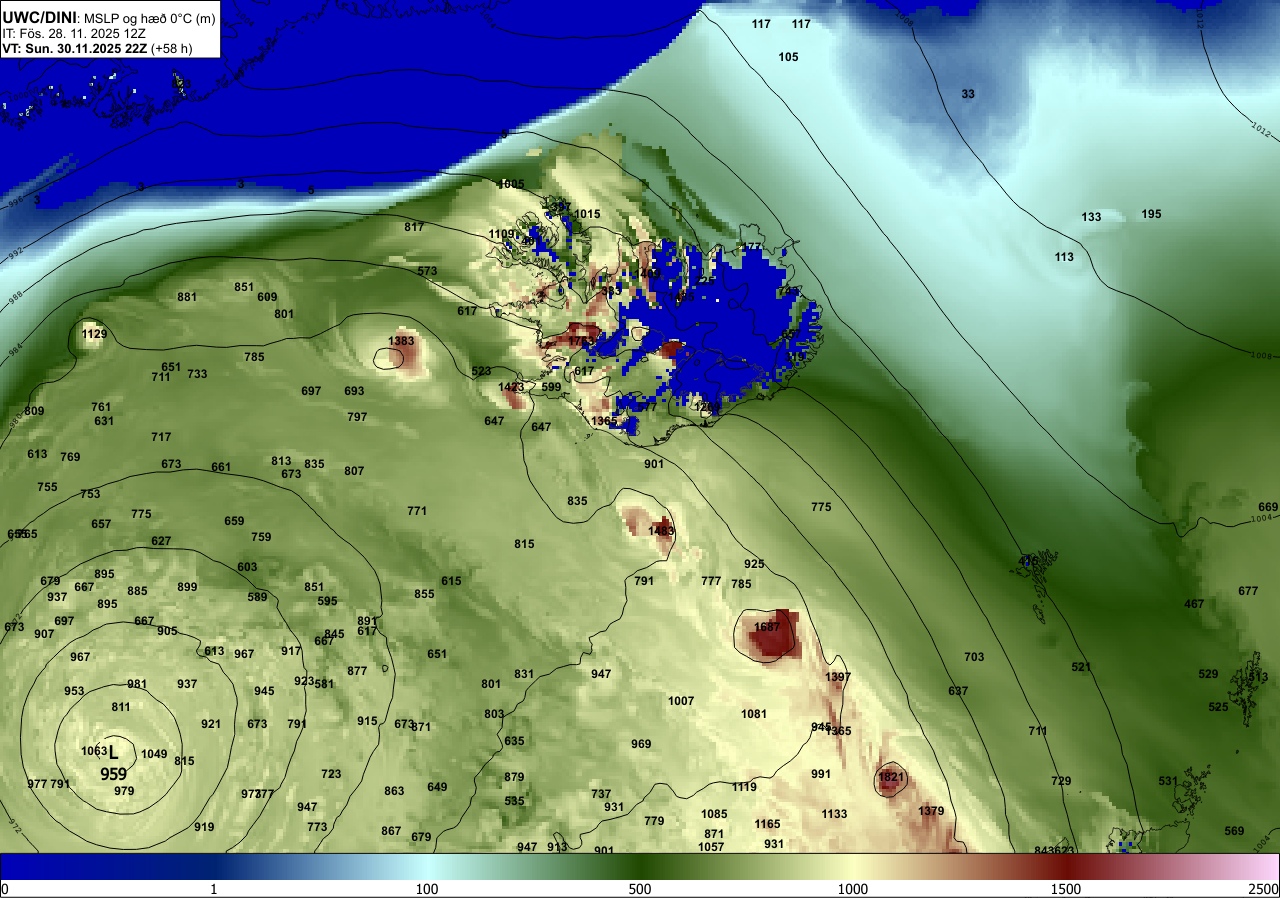Select the 855 height value

point(424,594)
